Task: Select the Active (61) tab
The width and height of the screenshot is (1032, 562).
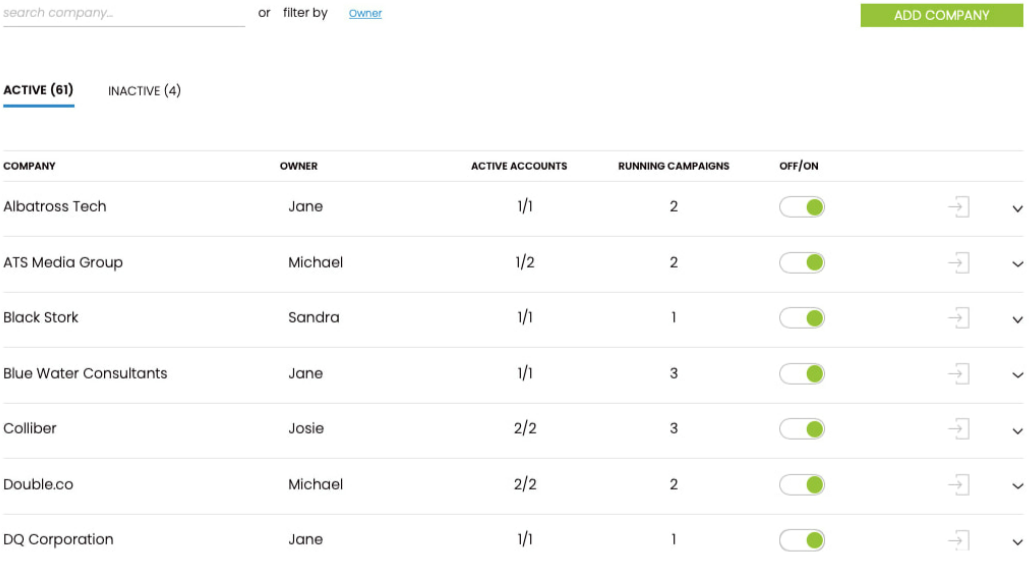Action: pos(38,90)
